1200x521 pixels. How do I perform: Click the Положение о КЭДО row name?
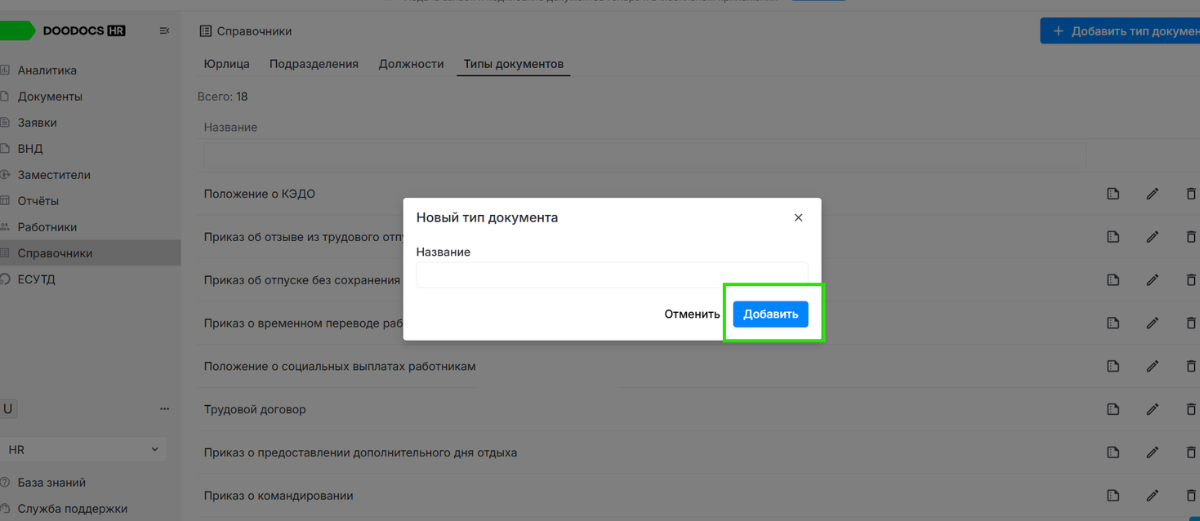pyautogui.click(x=259, y=194)
